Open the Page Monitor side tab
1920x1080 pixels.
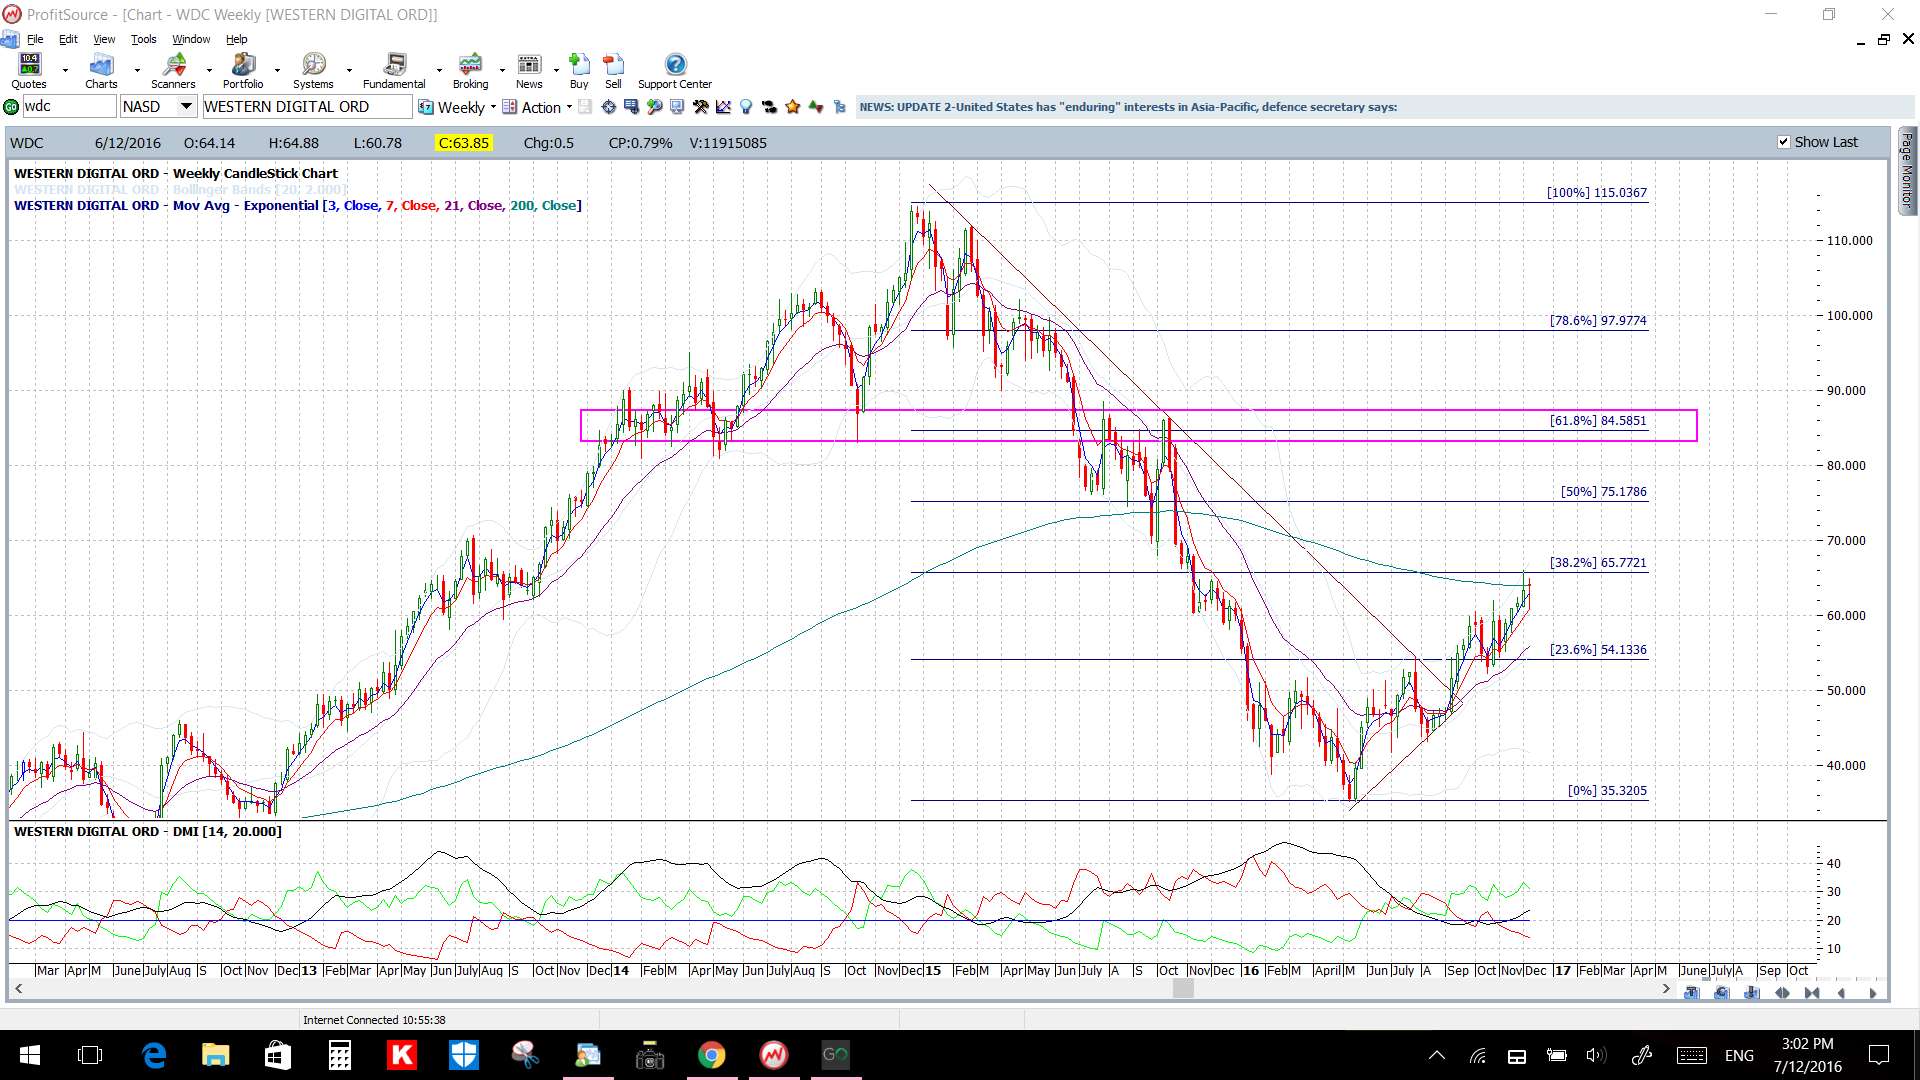(x=1907, y=170)
